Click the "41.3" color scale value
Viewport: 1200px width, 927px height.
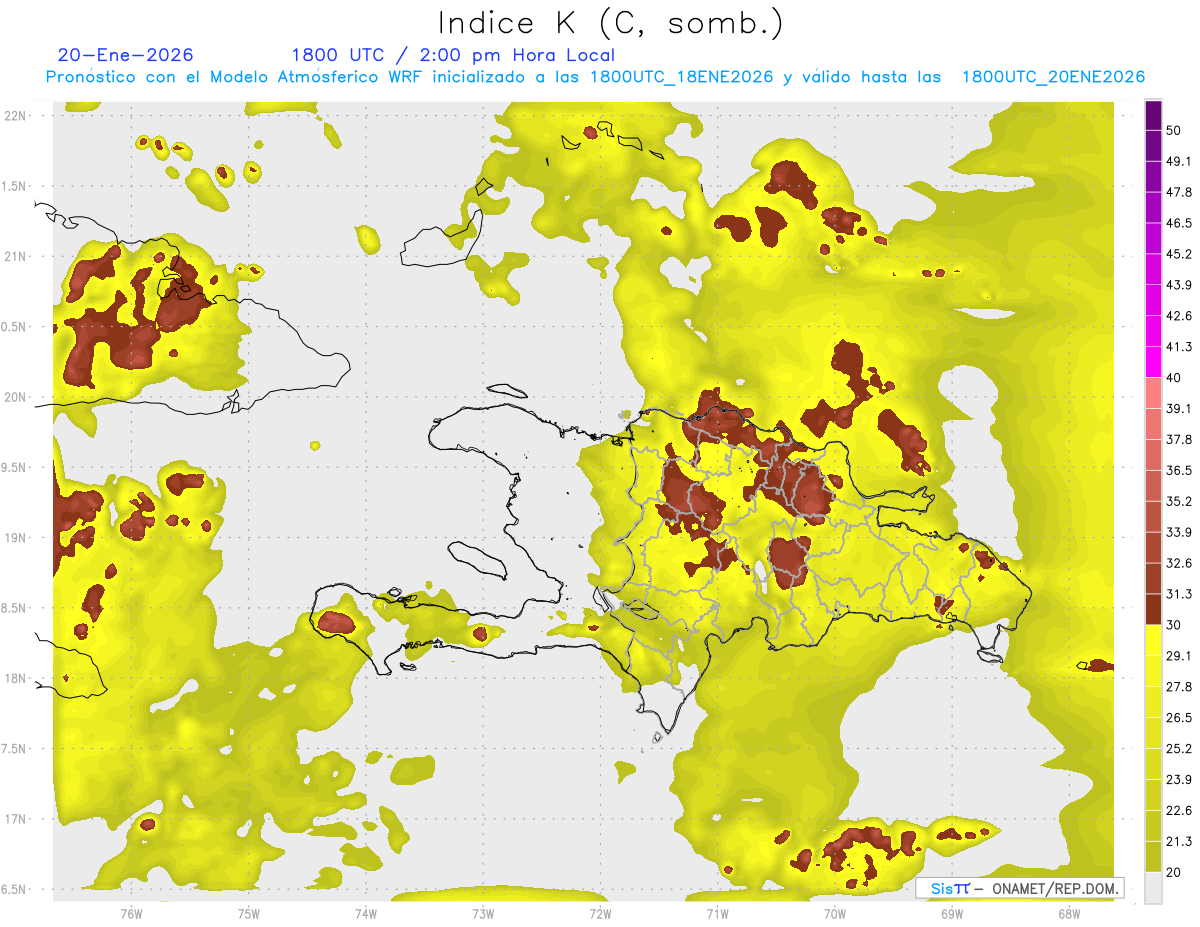1179,347
